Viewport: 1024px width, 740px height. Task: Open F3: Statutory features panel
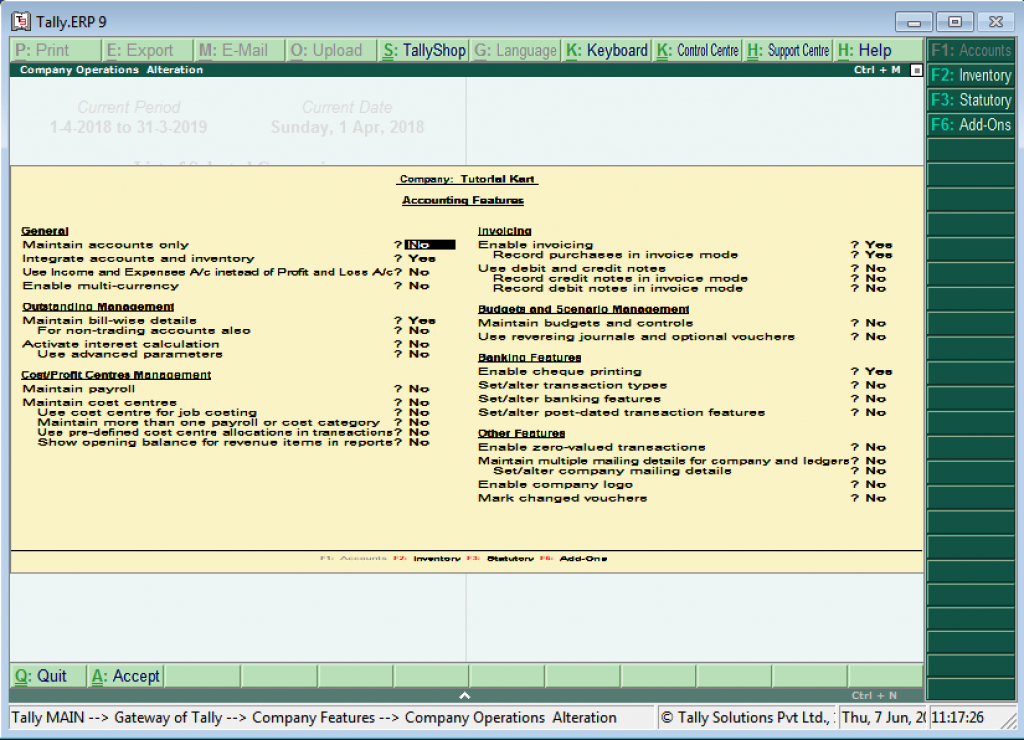click(973, 99)
